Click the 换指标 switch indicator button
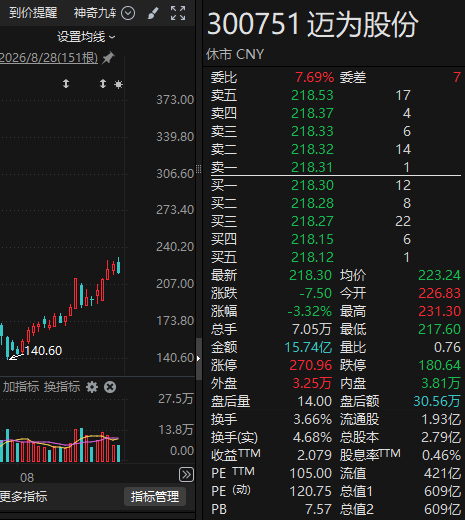Viewport: 465px width, 520px height. 62,387
